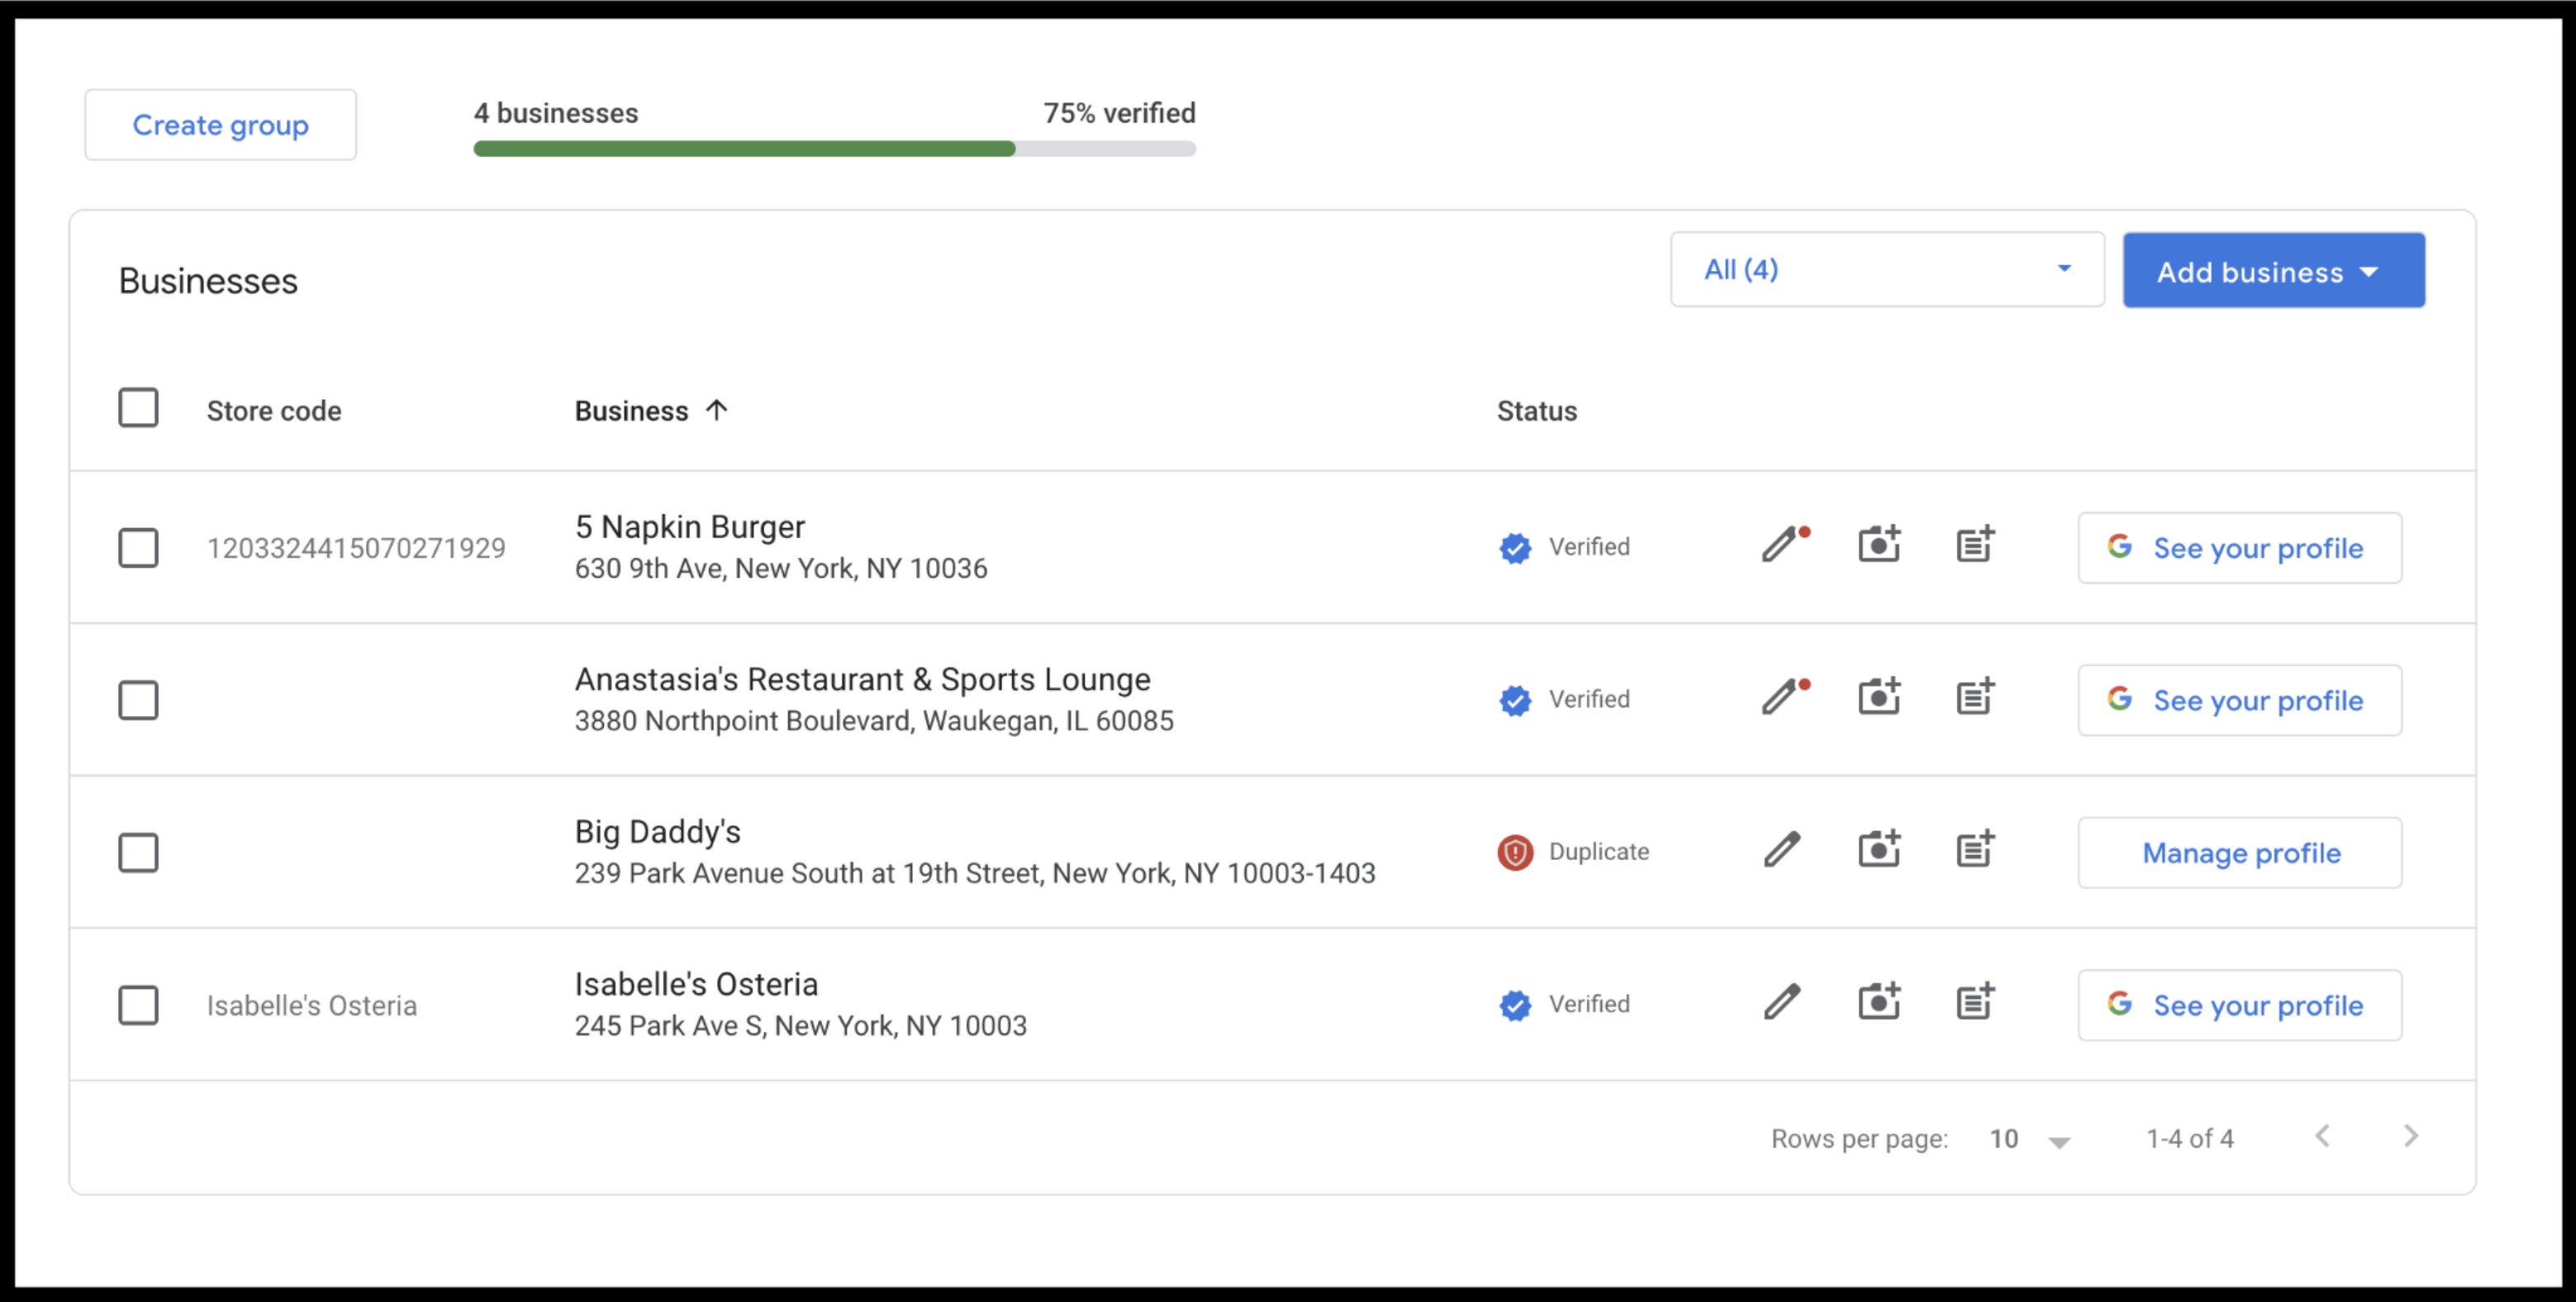Screen dimensions: 2576x1302
Task: Click address 630 9th Ave, New York
Action: tap(780, 568)
